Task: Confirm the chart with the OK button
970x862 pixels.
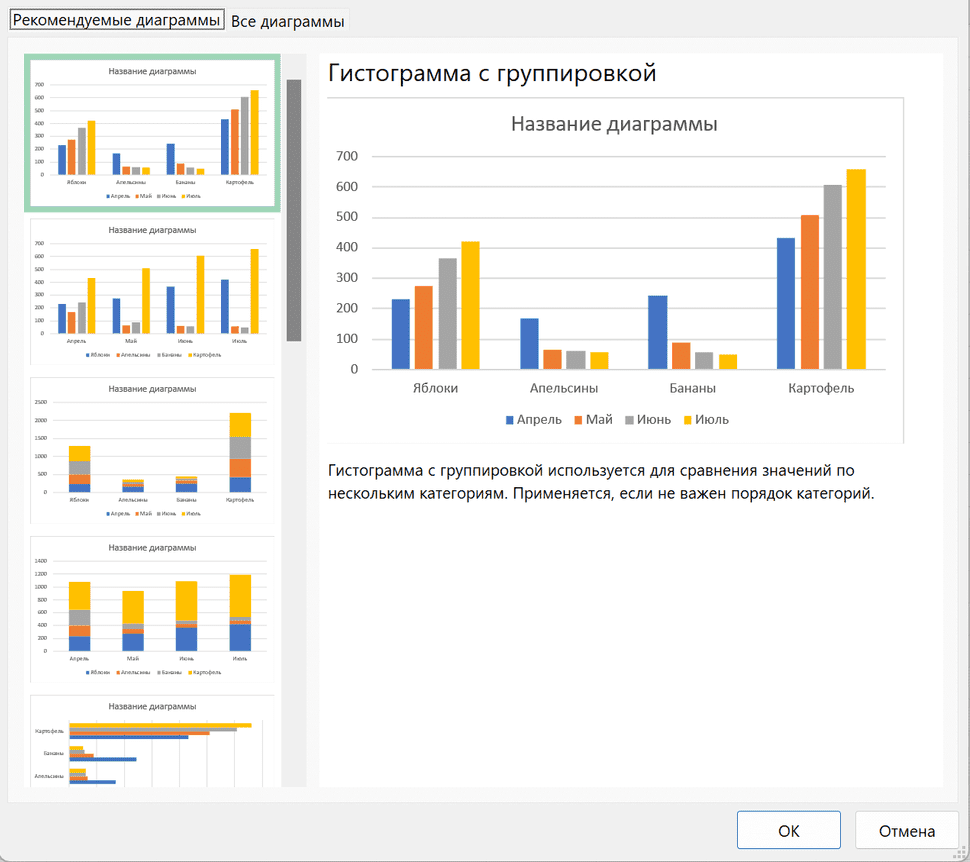Action: point(789,830)
